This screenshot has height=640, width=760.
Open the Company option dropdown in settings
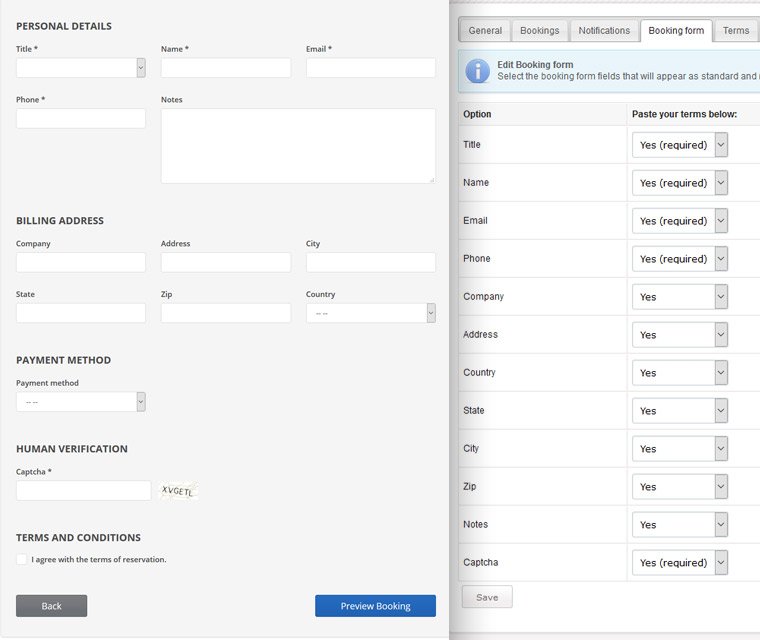tap(680, 297)
